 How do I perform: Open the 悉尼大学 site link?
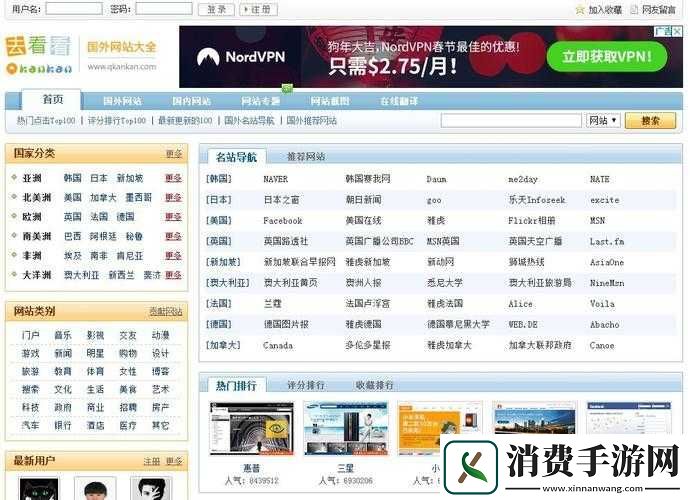445,283
